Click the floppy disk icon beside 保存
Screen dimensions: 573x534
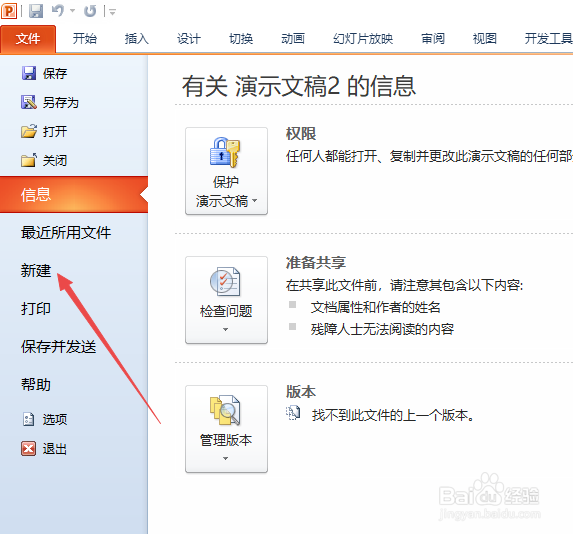coord(29,73)
